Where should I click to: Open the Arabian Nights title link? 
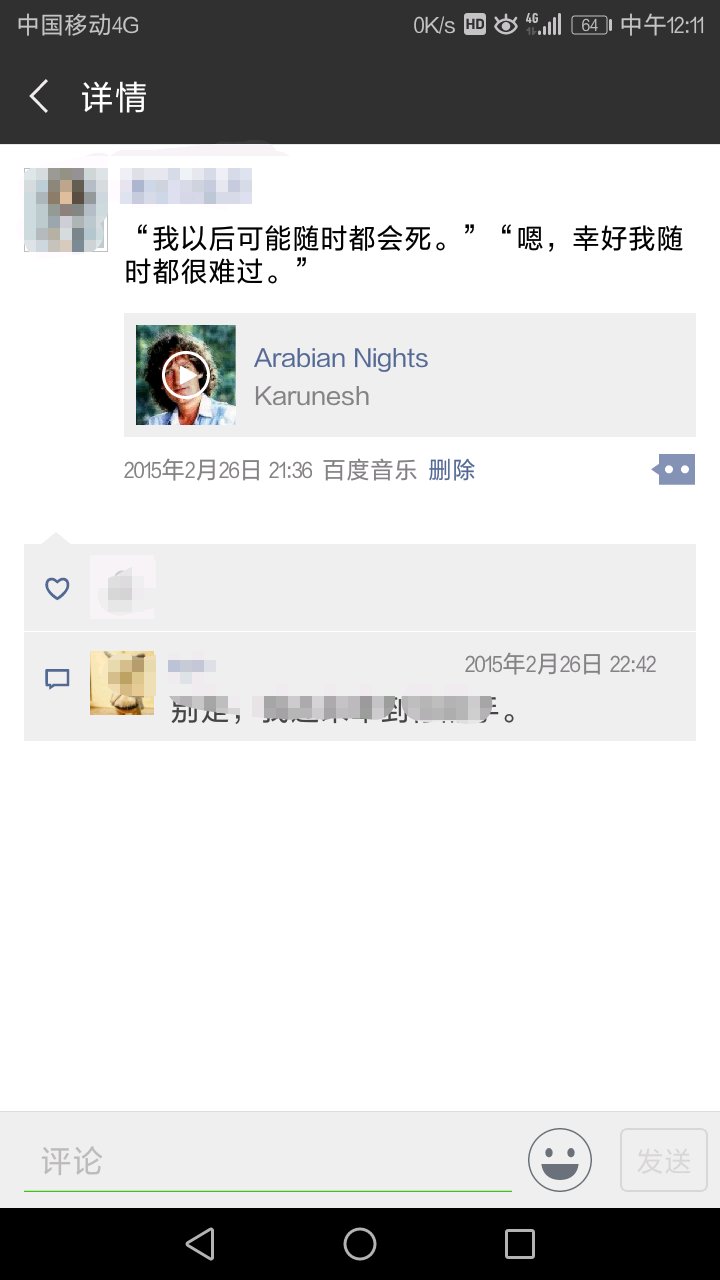341,358
